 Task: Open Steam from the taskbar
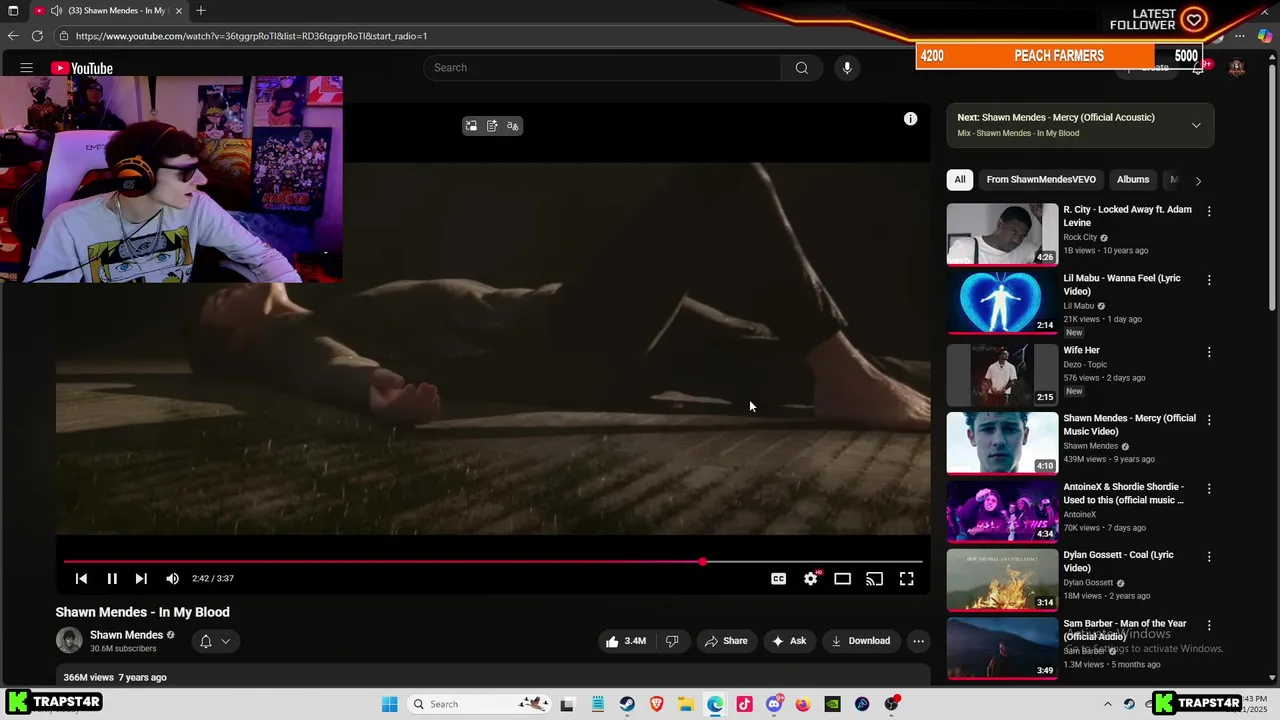pos(627,704)
